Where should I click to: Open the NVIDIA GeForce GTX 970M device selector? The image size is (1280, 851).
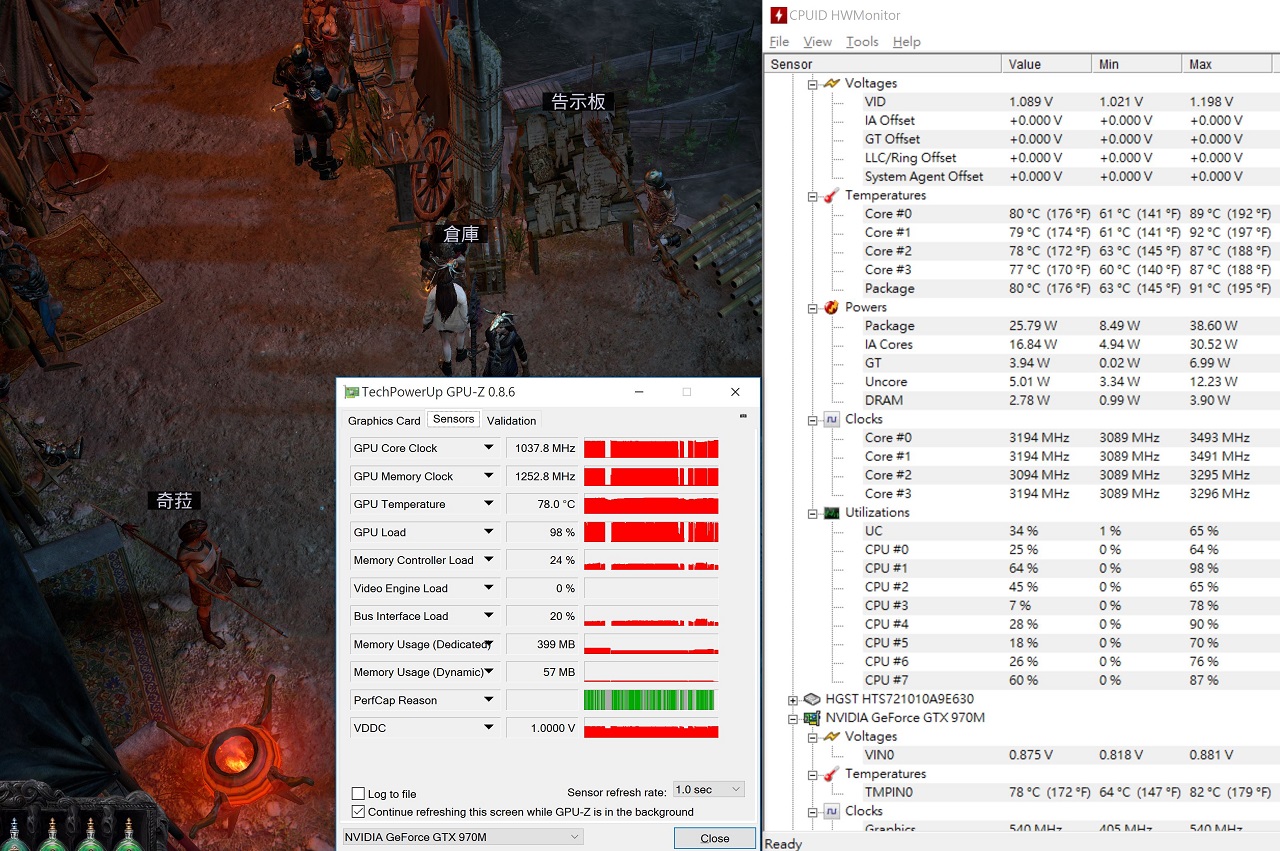click(462, 837)
